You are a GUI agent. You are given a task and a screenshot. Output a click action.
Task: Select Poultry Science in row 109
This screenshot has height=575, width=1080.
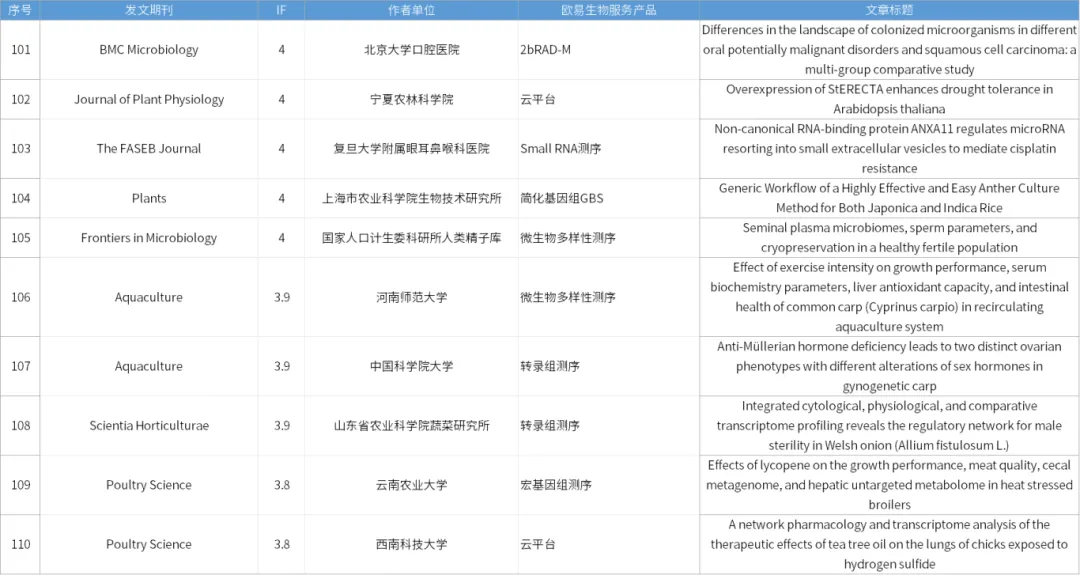tap(149, 485)
